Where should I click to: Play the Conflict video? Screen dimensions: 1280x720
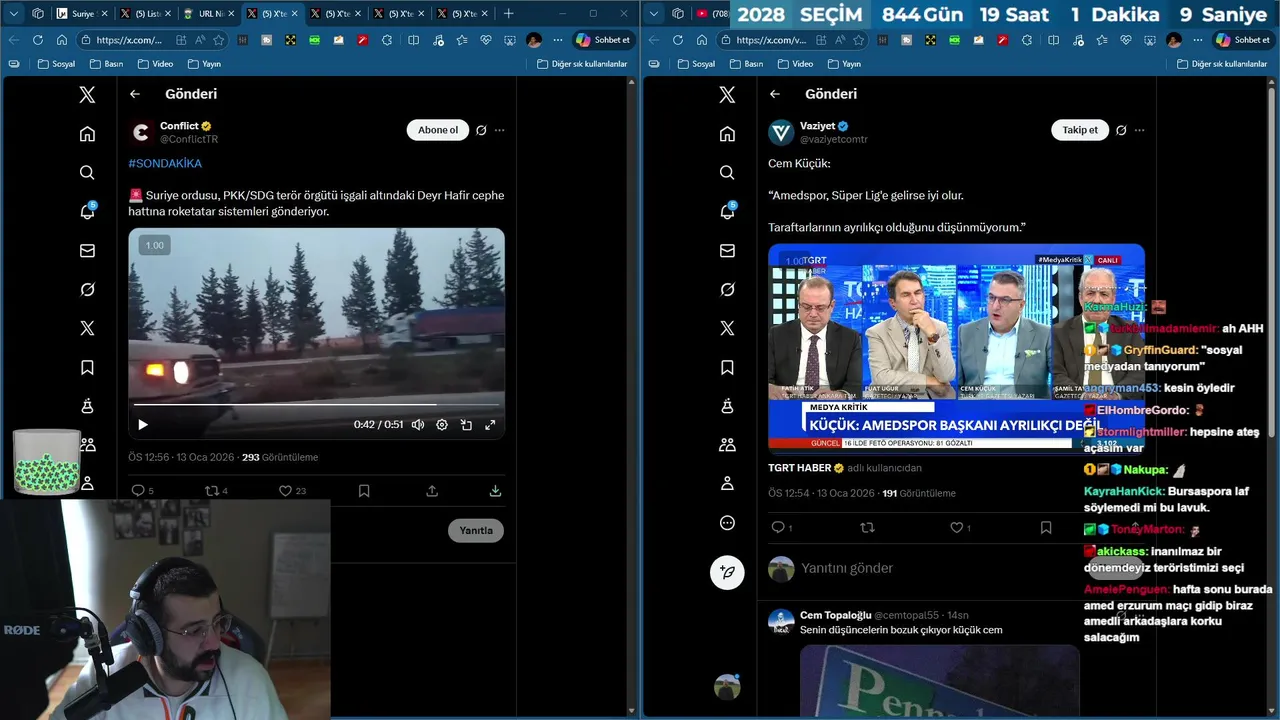(142, 425)
